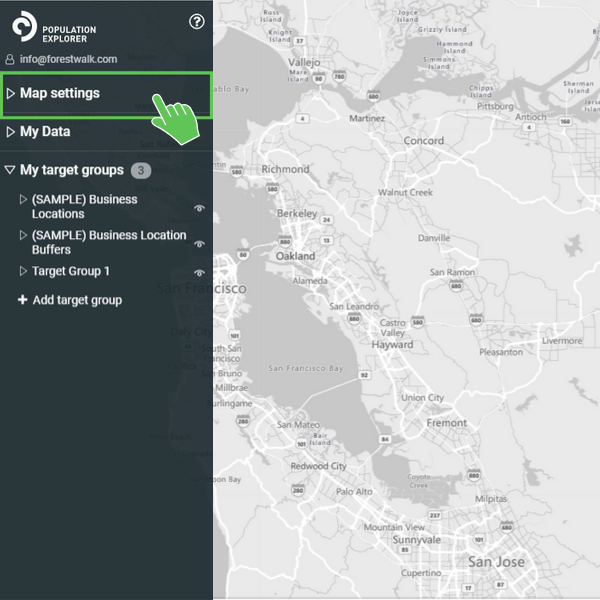Click Highway 84 shield on the map
This screenshot has width=600, height=600.
tap(385, 439)
